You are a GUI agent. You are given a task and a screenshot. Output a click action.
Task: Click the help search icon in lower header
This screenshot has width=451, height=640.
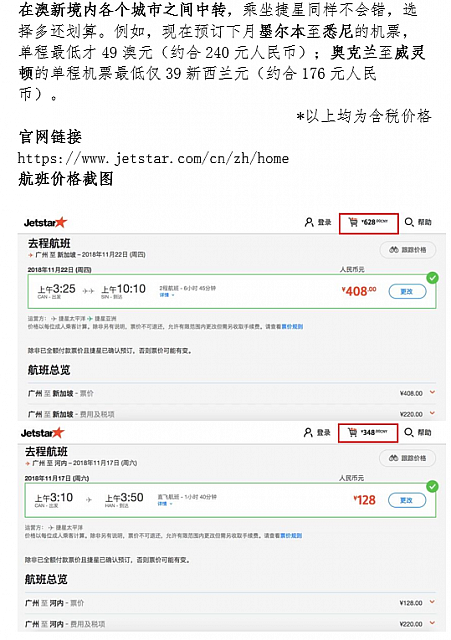pyautogui.click(x=409, y=432)
